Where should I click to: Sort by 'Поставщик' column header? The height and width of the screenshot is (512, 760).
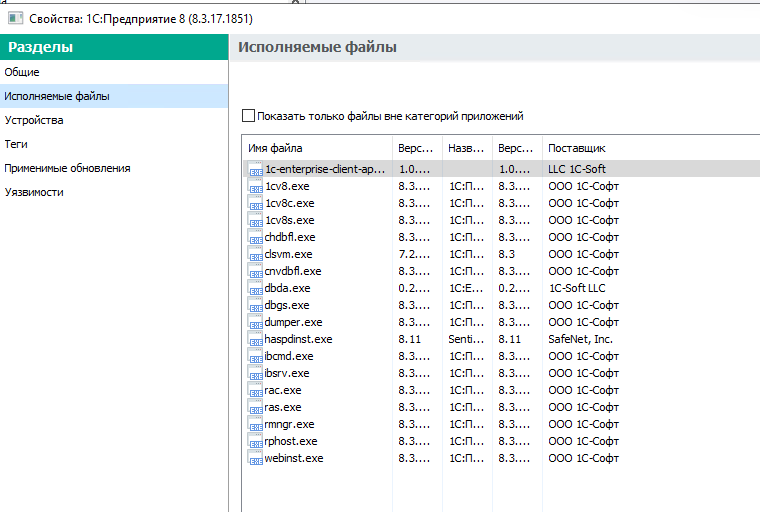(651, 148)
